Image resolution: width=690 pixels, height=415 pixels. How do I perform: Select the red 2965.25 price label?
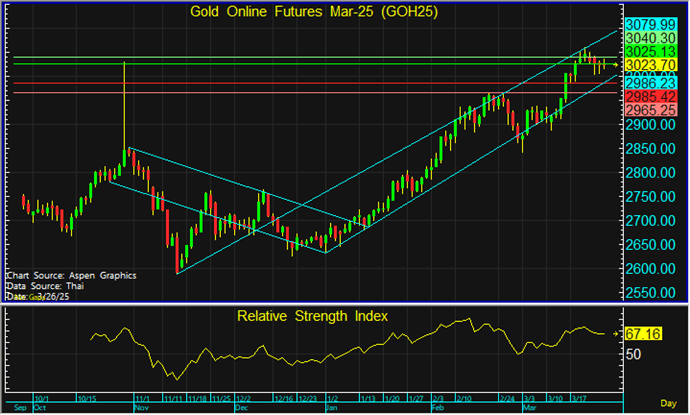651,110
